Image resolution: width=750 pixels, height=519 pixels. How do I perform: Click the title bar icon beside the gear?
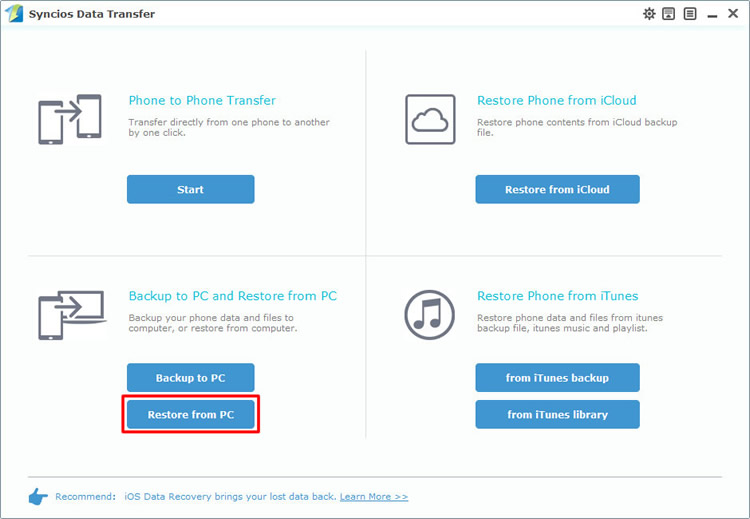click(x=669, y=14)
